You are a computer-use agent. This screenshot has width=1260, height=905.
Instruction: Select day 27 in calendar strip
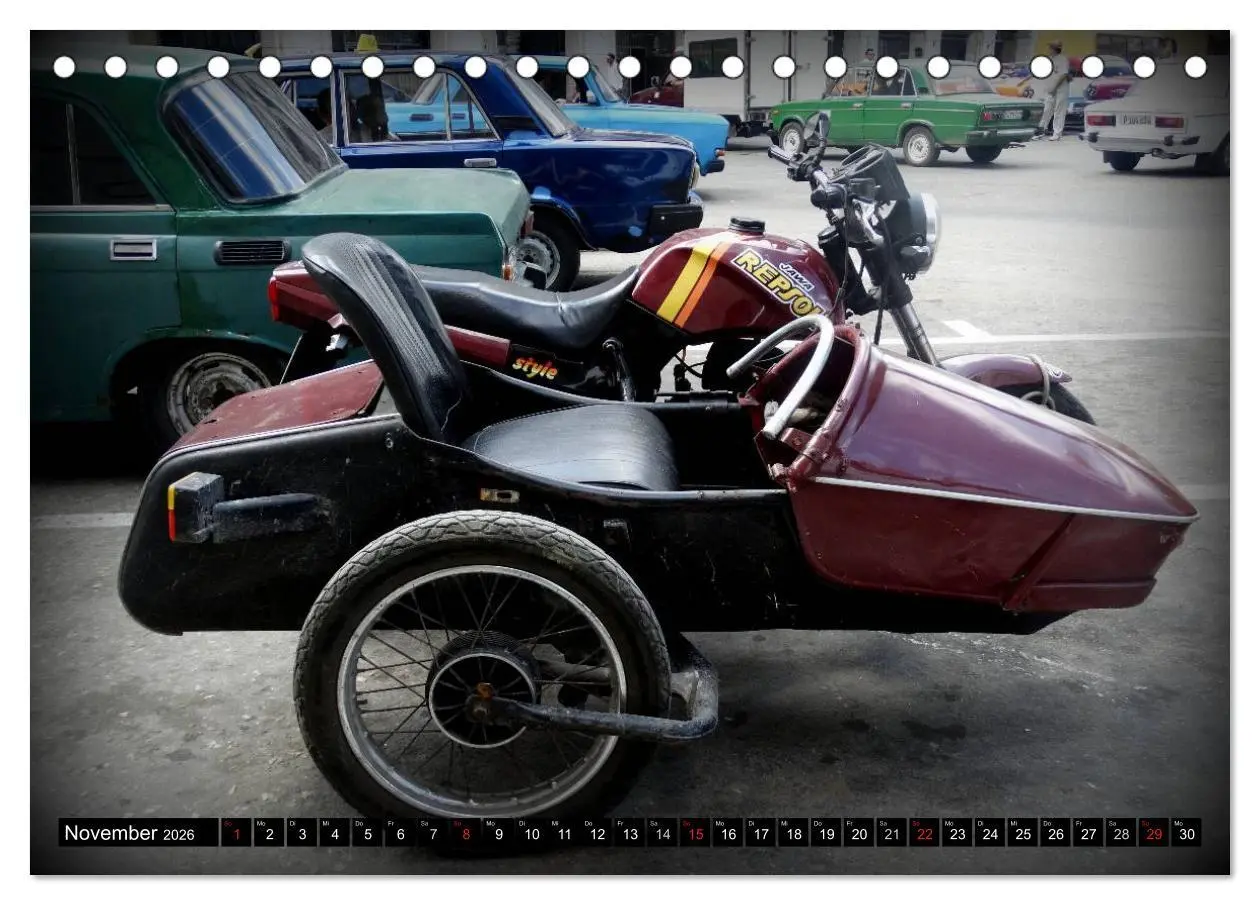point(1089,832)
